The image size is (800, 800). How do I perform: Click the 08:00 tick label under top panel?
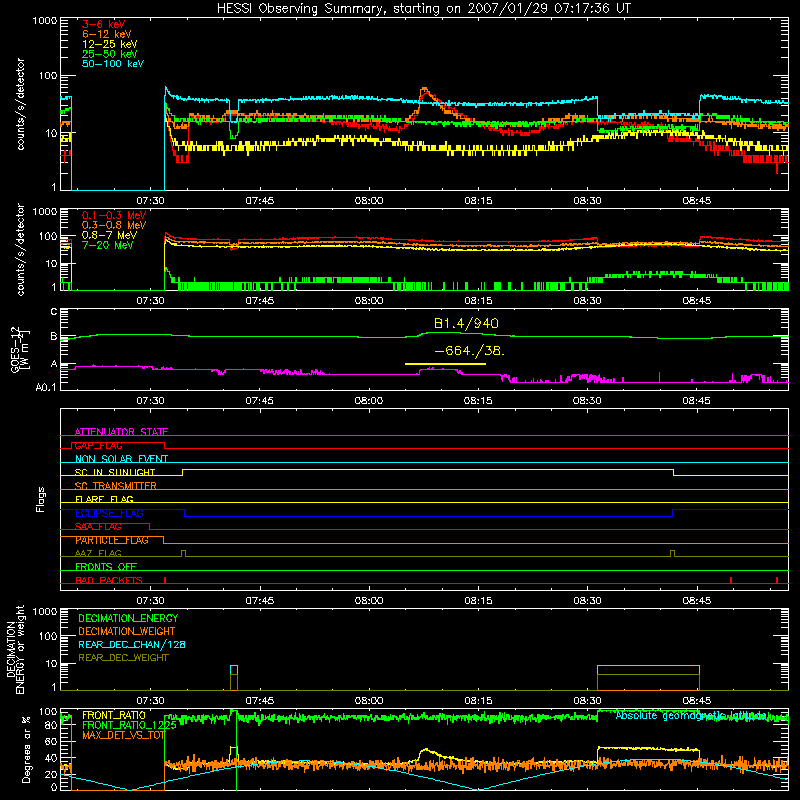(369, 200)
